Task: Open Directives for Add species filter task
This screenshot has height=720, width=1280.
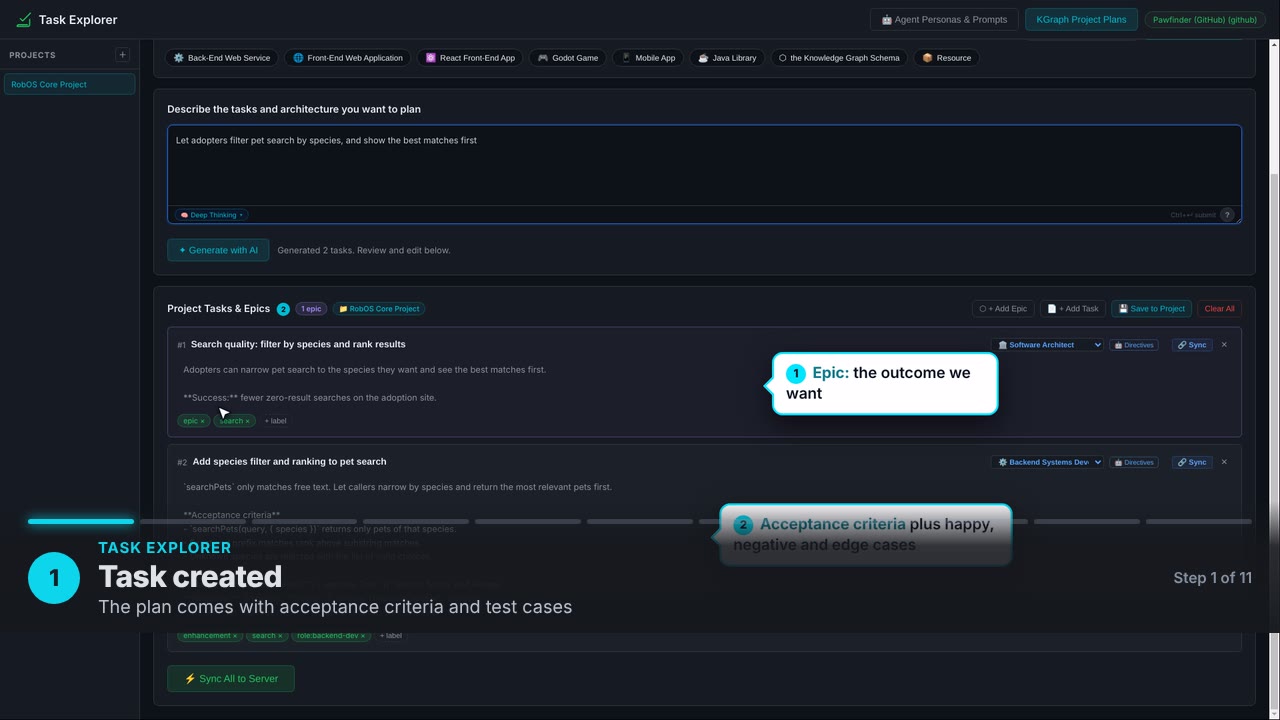Action: pyautogui.click(x=1134, y=462)
